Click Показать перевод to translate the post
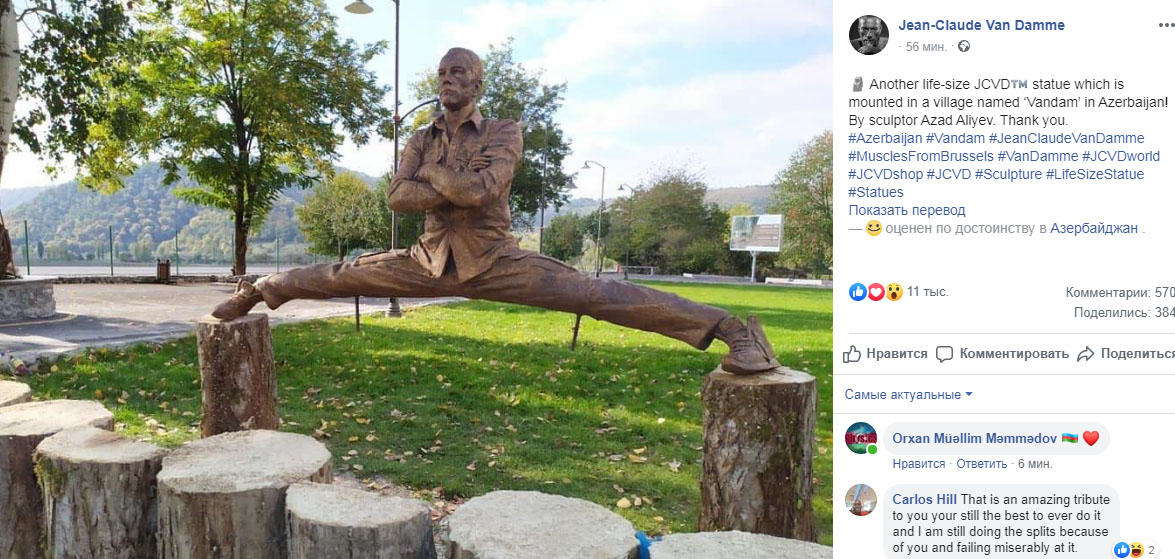This screenshot has height=559, width=1175. pyautogui.click(x=907, y=211)
